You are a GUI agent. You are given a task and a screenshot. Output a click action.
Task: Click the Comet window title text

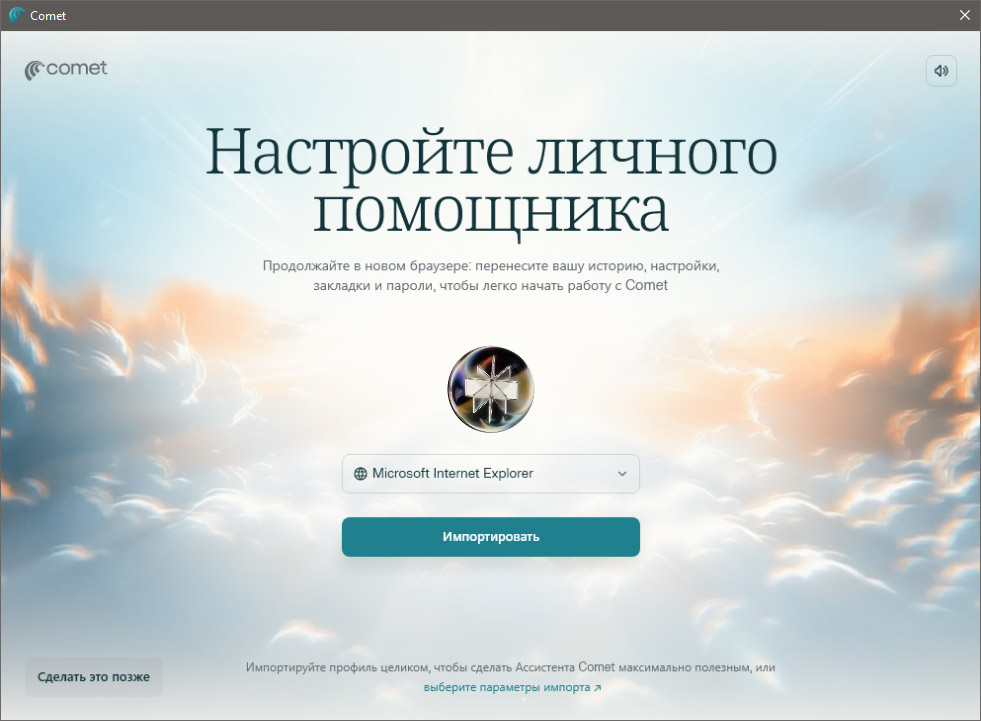[49, 15]
